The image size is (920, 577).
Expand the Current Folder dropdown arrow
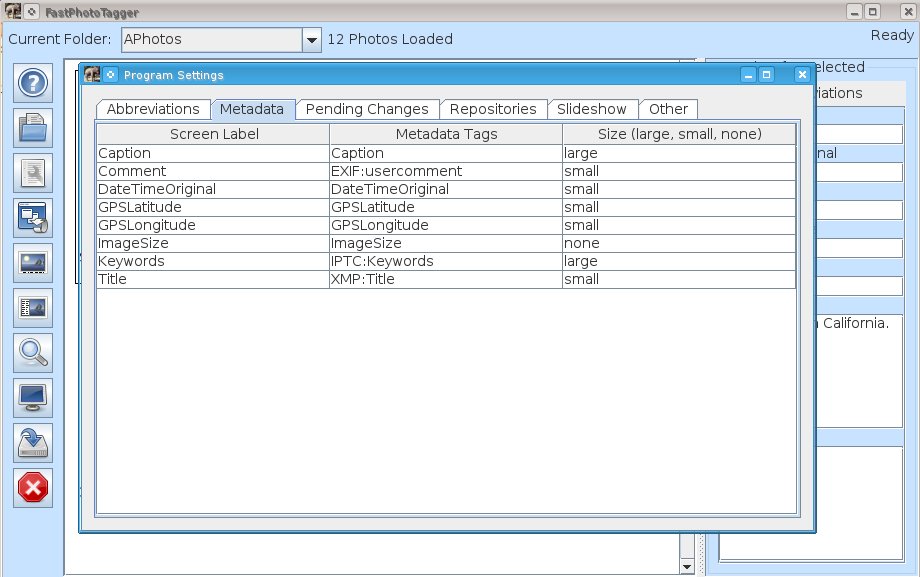(x=312, y=40)
